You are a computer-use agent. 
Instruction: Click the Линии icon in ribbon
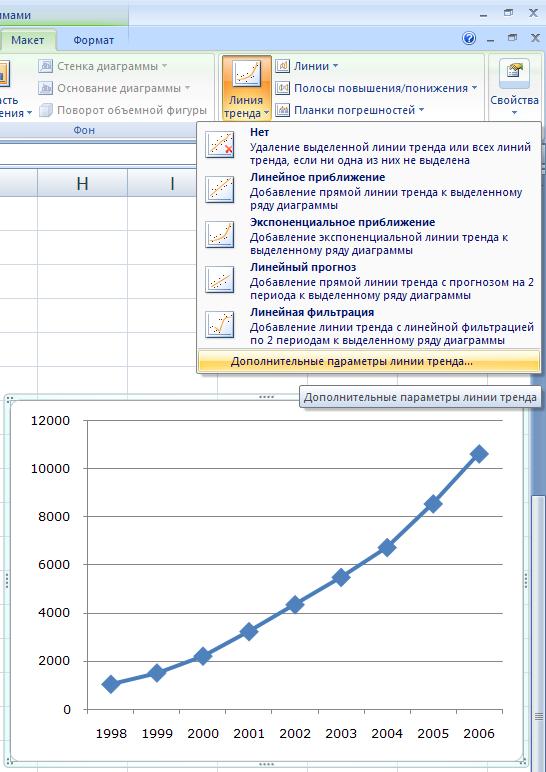282,66
